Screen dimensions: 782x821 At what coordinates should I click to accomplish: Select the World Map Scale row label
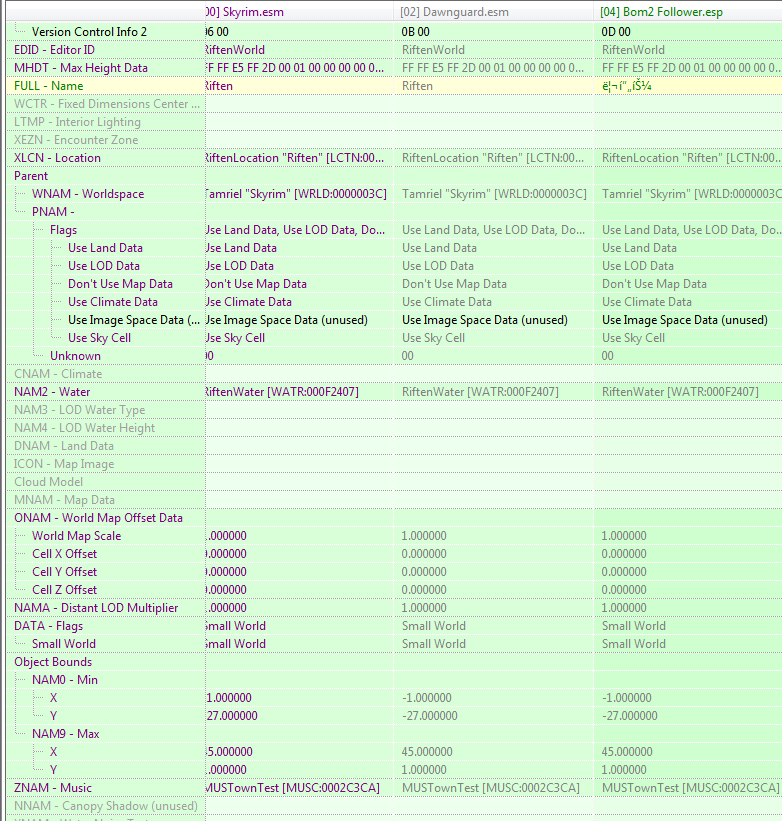pos(76,536)
